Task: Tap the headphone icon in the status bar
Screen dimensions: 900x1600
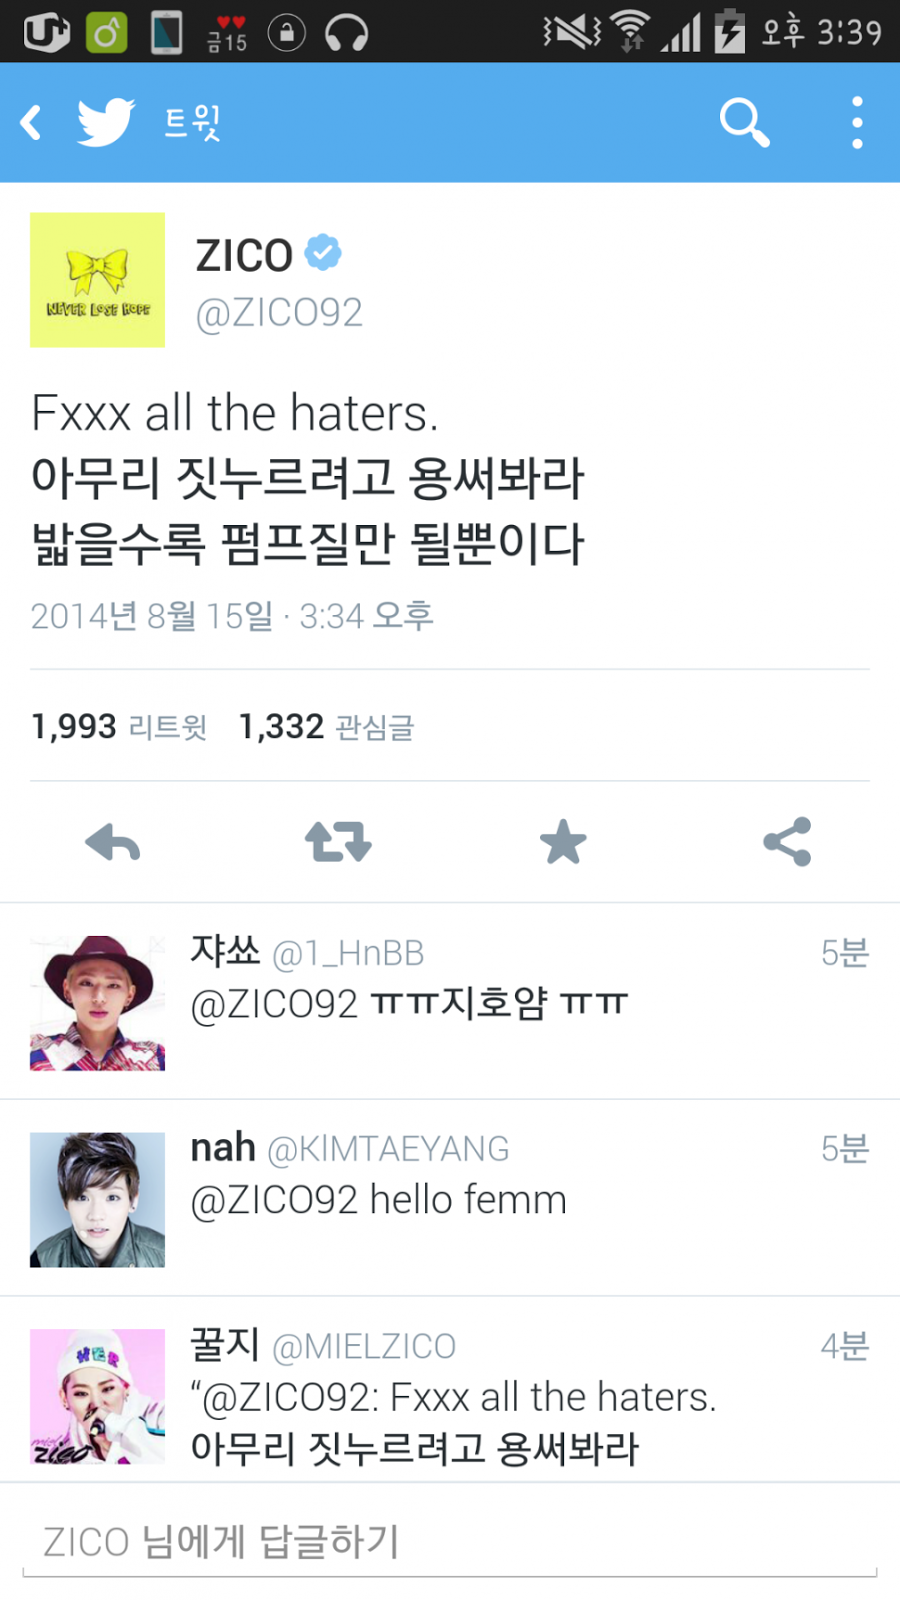Action: coord(347,33)
